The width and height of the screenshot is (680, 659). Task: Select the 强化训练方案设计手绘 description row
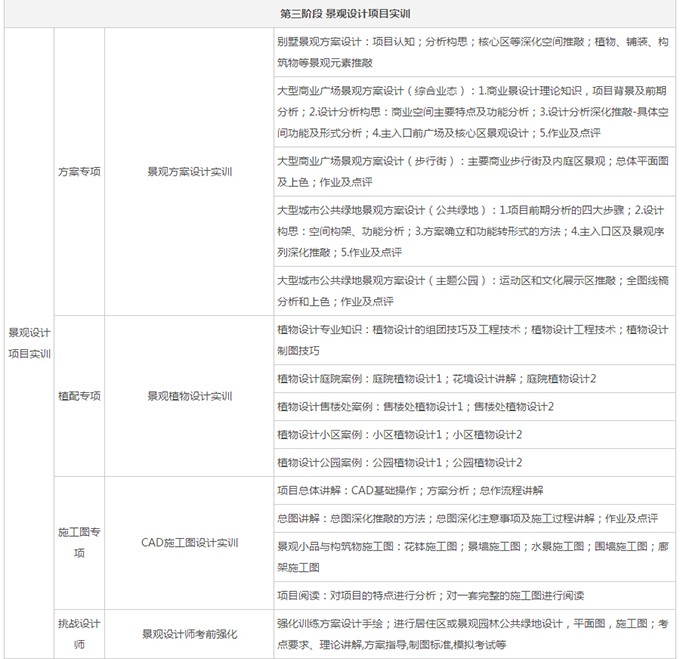click(474, 633)
